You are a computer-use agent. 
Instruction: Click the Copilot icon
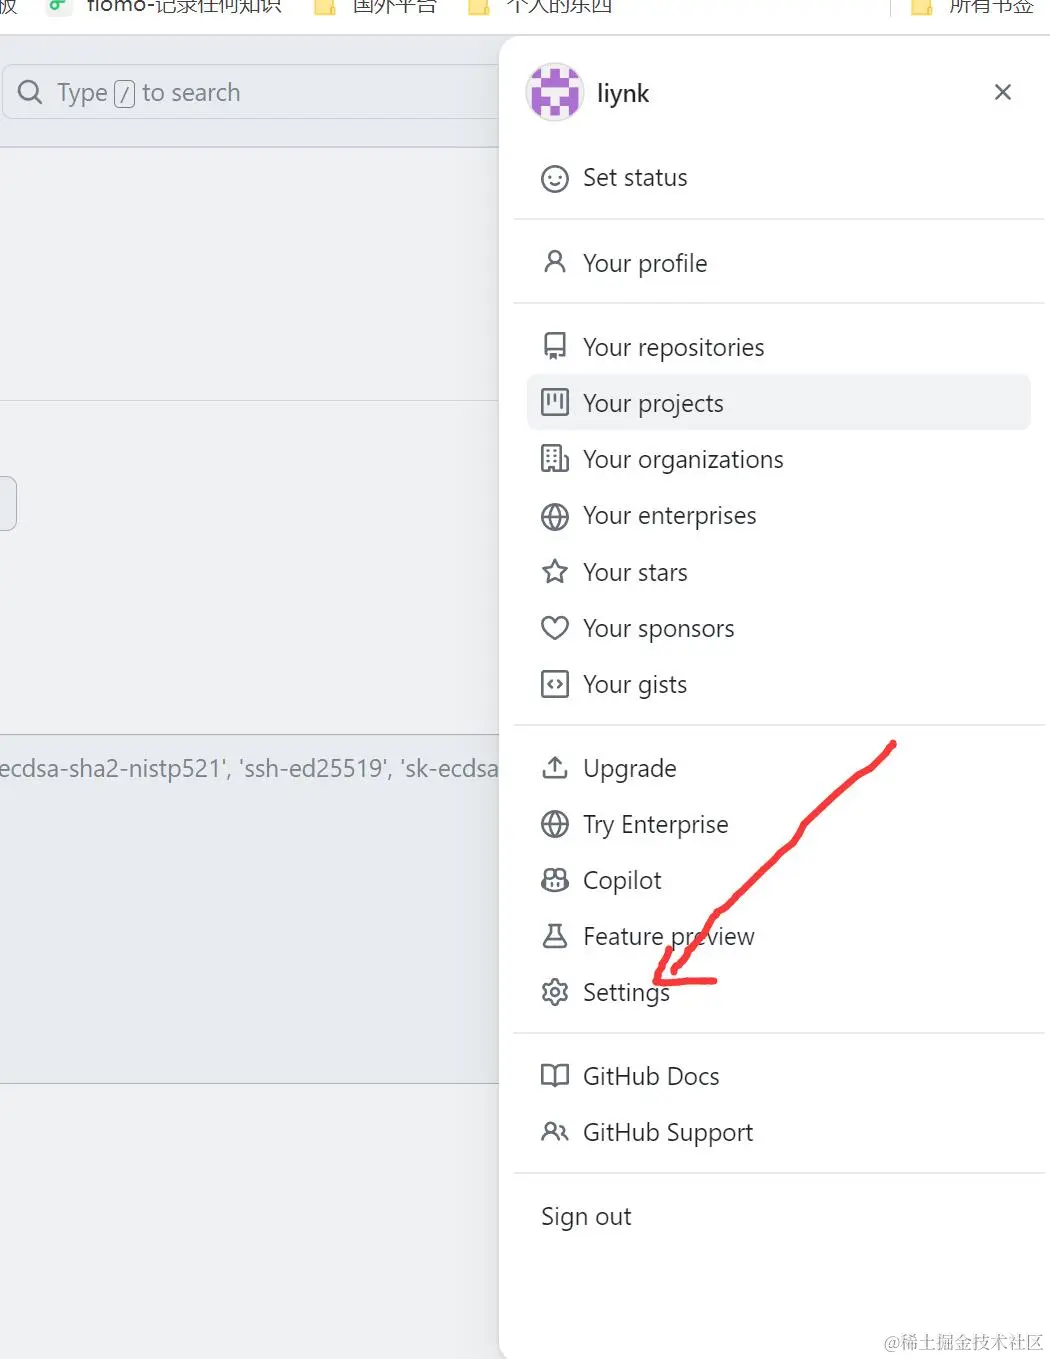click(x=554, y=880)
